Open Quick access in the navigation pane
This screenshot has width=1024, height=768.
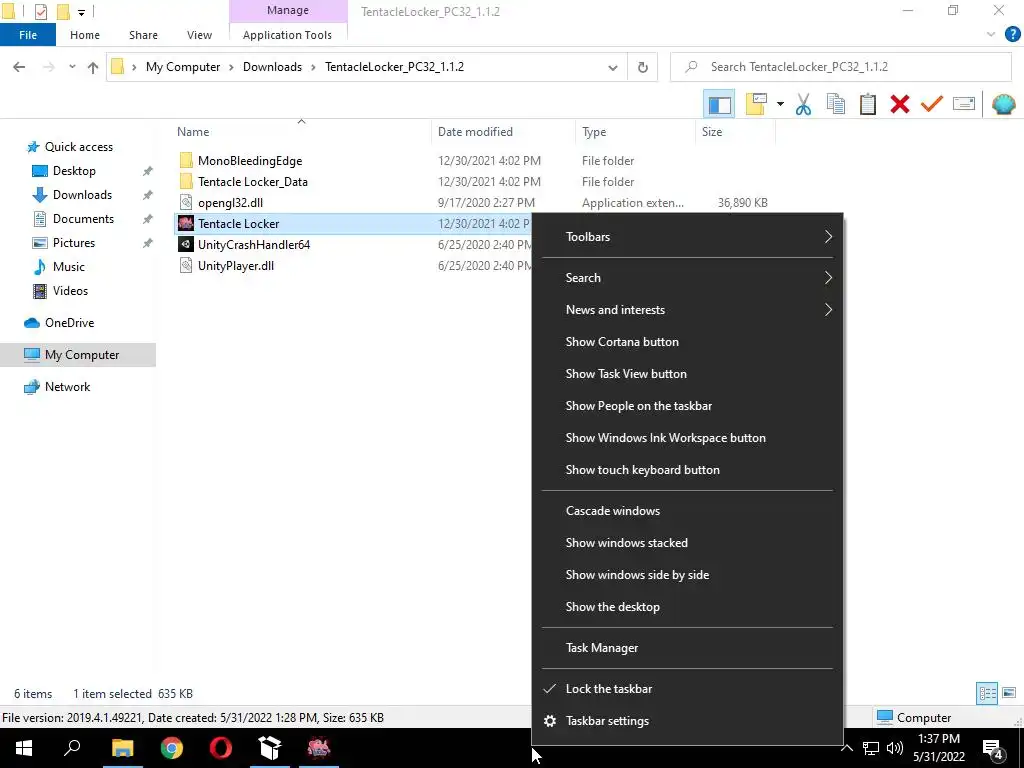tap(78, 147)
